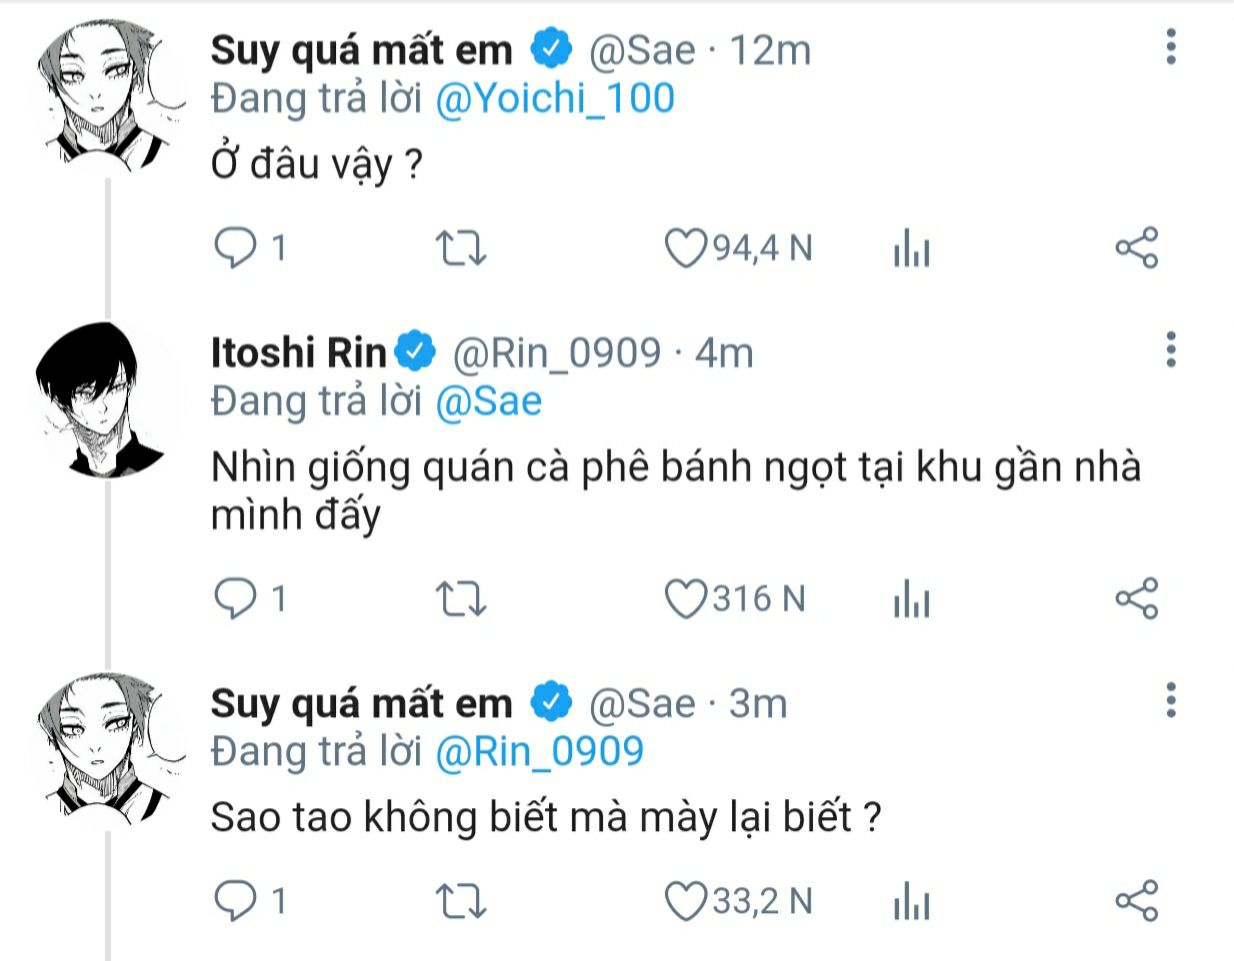Reply to Sae's "Ở đâu vậy ?" tweet

pyautogui.click(x=236, y=248)
